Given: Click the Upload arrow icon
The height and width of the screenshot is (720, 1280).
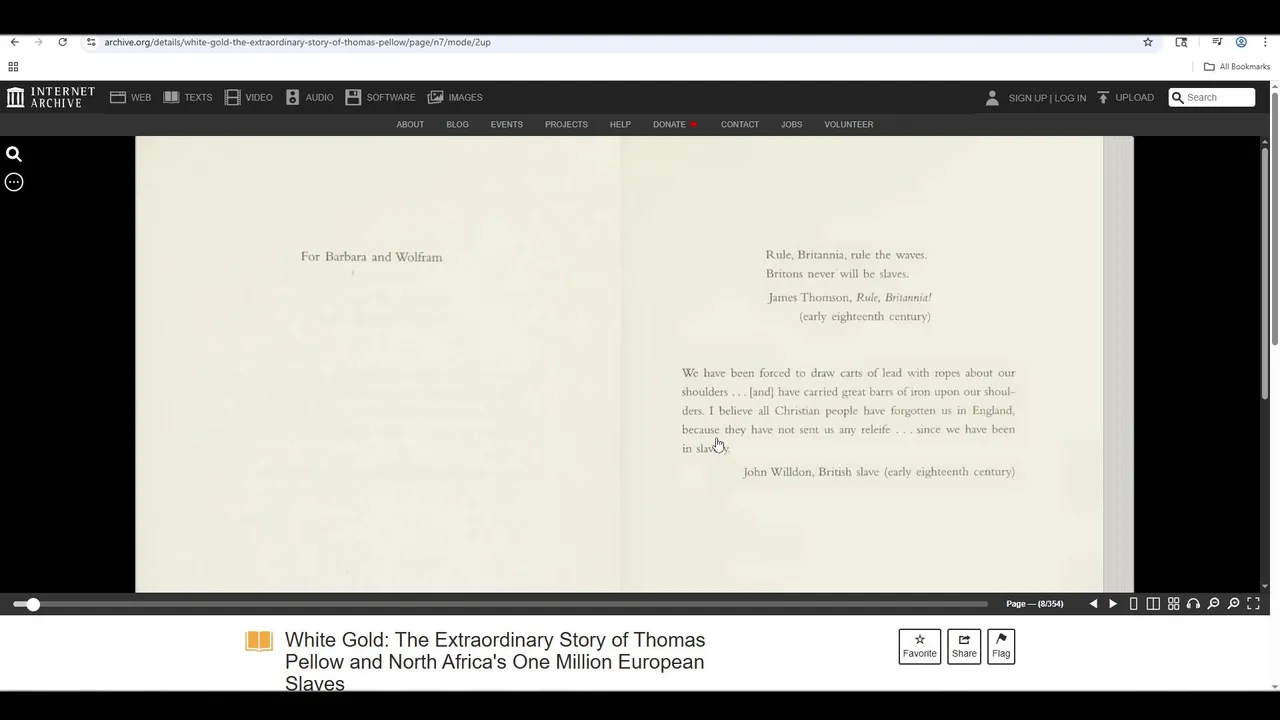Looking at the screenshot, I should [x=1103, y=97].
